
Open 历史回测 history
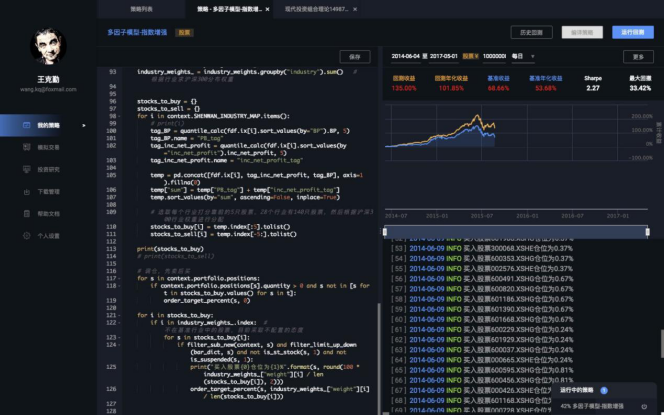click(532, 32)
